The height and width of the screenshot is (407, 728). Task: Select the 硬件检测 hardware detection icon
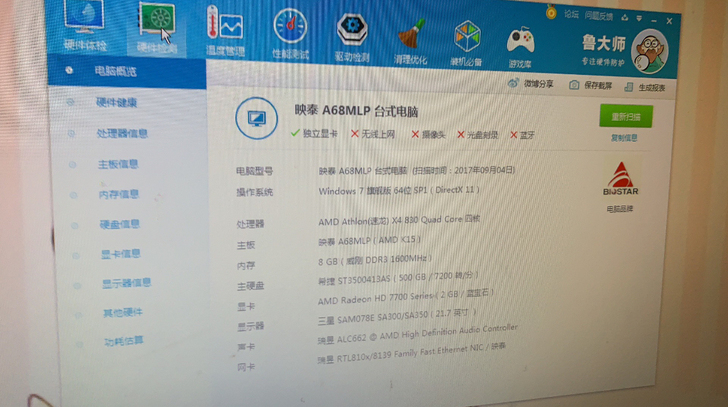tap(156, 27)
